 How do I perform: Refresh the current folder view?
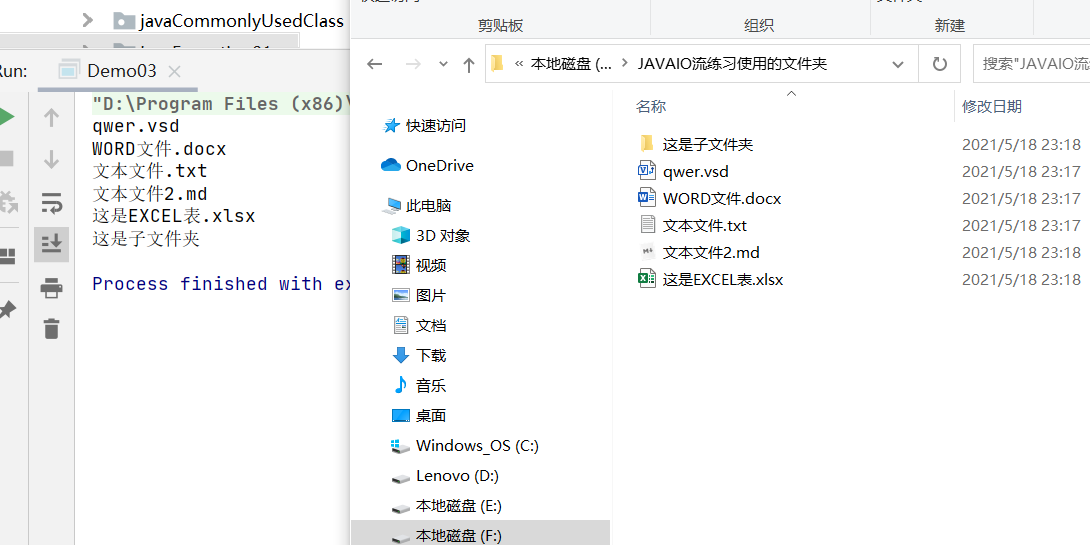(x=940, y=65)
